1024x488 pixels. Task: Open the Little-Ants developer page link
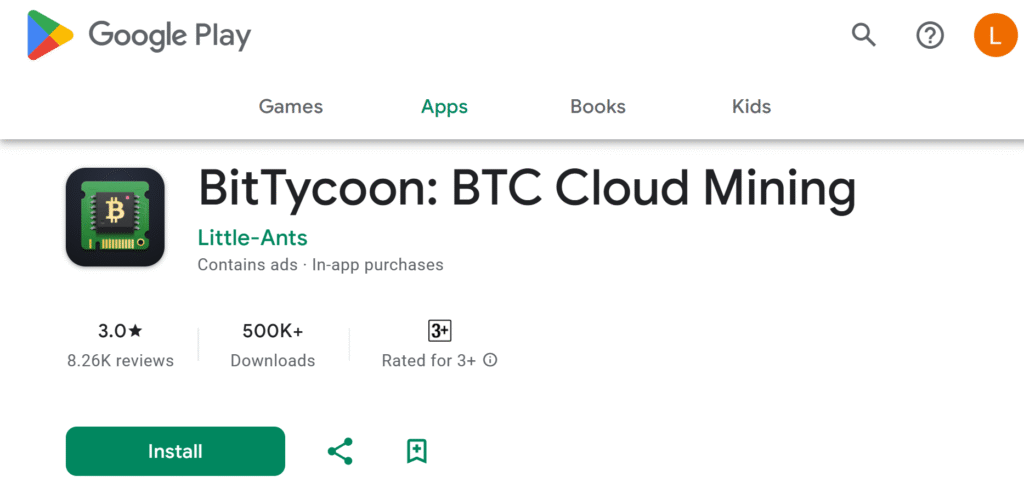(x=252, y=238)
